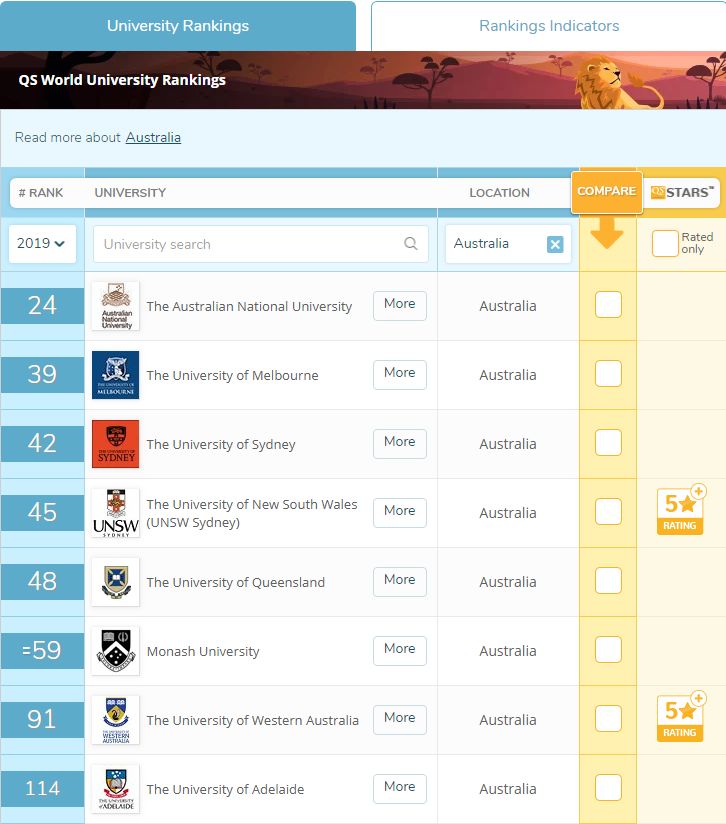Click the search magnifier icon
Image resolution: width=726 pixels, height=824 pixels.
[411, 243]
